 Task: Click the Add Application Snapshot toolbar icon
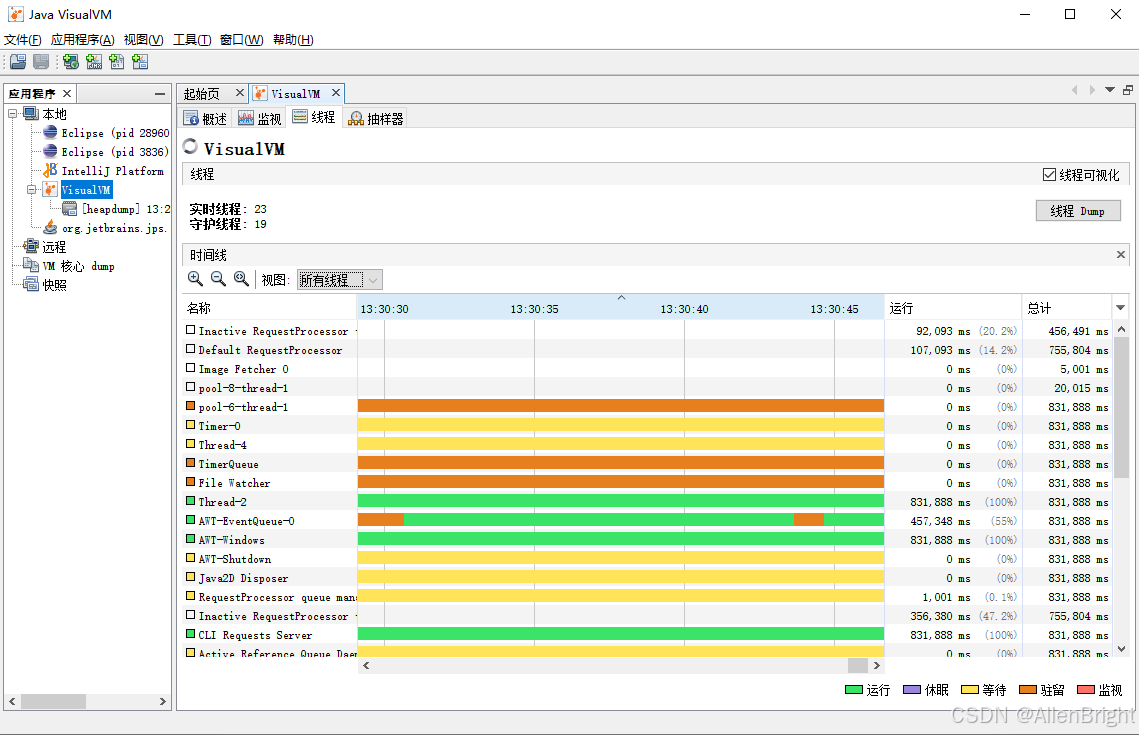point(140,62)
